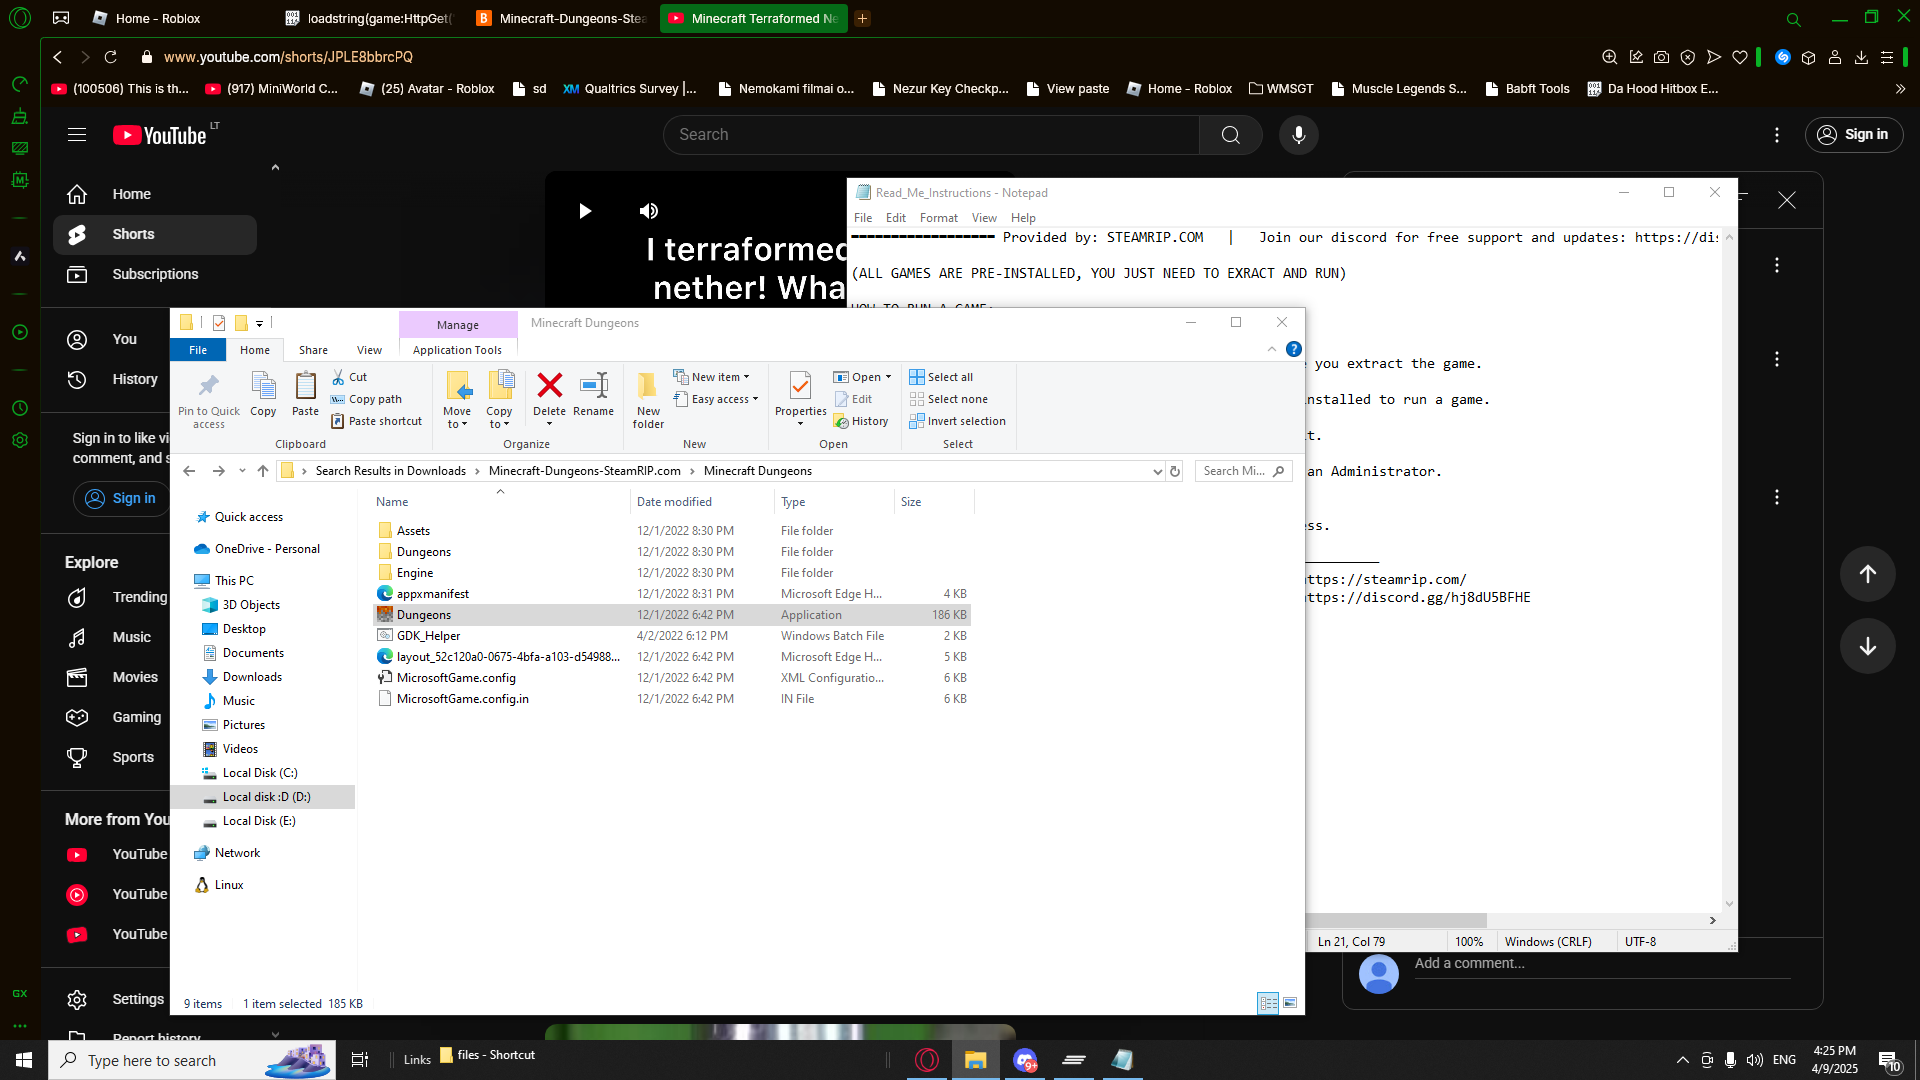The width and height of the screenshot is (1920, 1080).
Task: Select the GDK_Helper batch file
Action: coord(428,636)
